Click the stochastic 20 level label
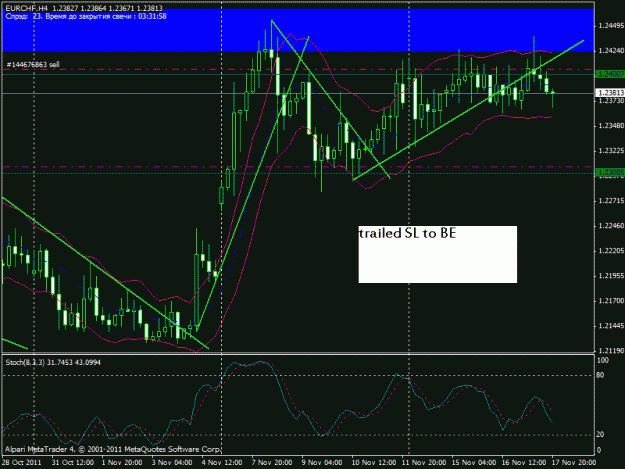 (x=600, y=435)
